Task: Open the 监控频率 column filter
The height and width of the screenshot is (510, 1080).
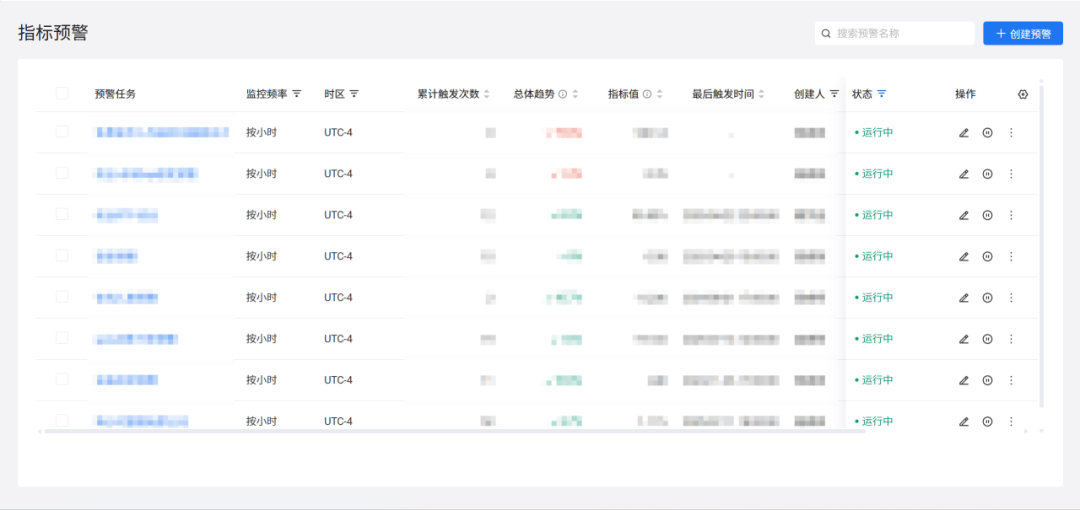Action: tap(297, 94)
